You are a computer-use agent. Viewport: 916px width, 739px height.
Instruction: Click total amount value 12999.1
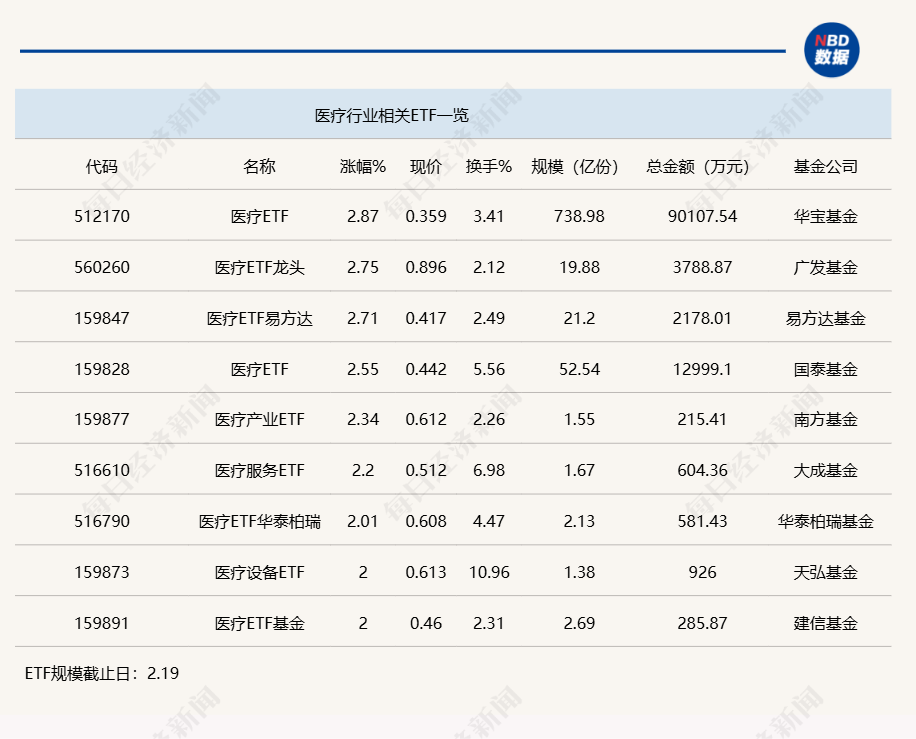[702, 369]
